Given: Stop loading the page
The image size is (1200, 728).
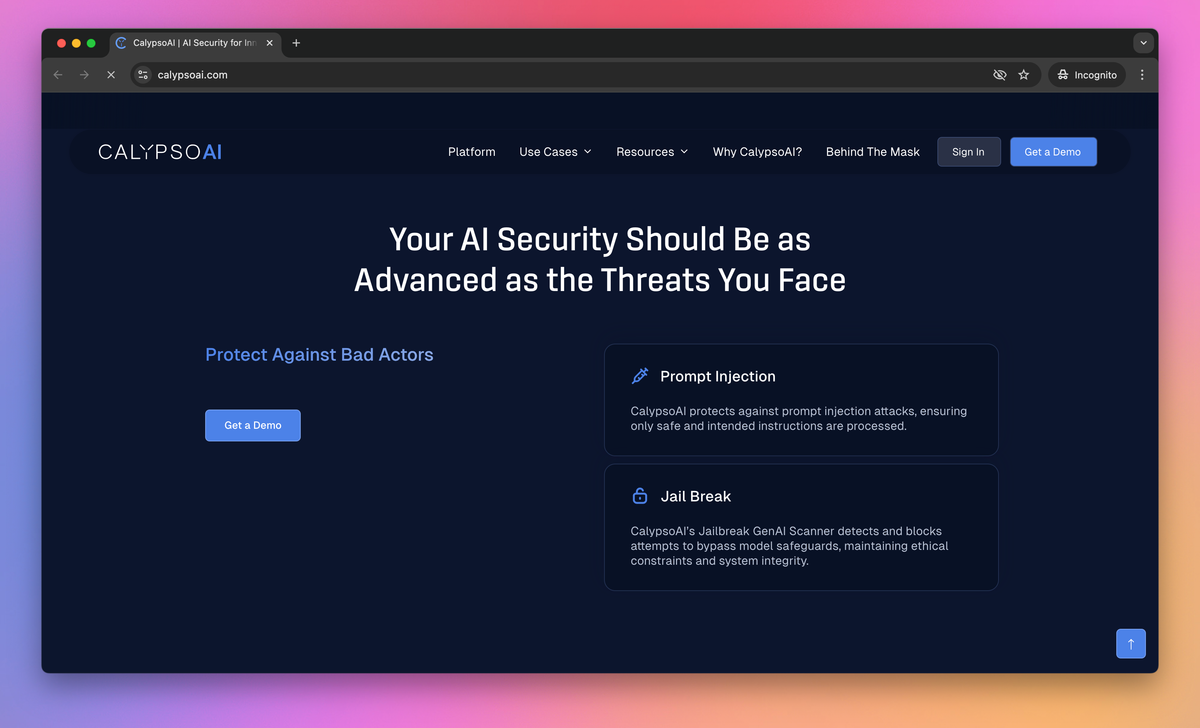Looking at the screenshot, I should [x=111, y=75].
